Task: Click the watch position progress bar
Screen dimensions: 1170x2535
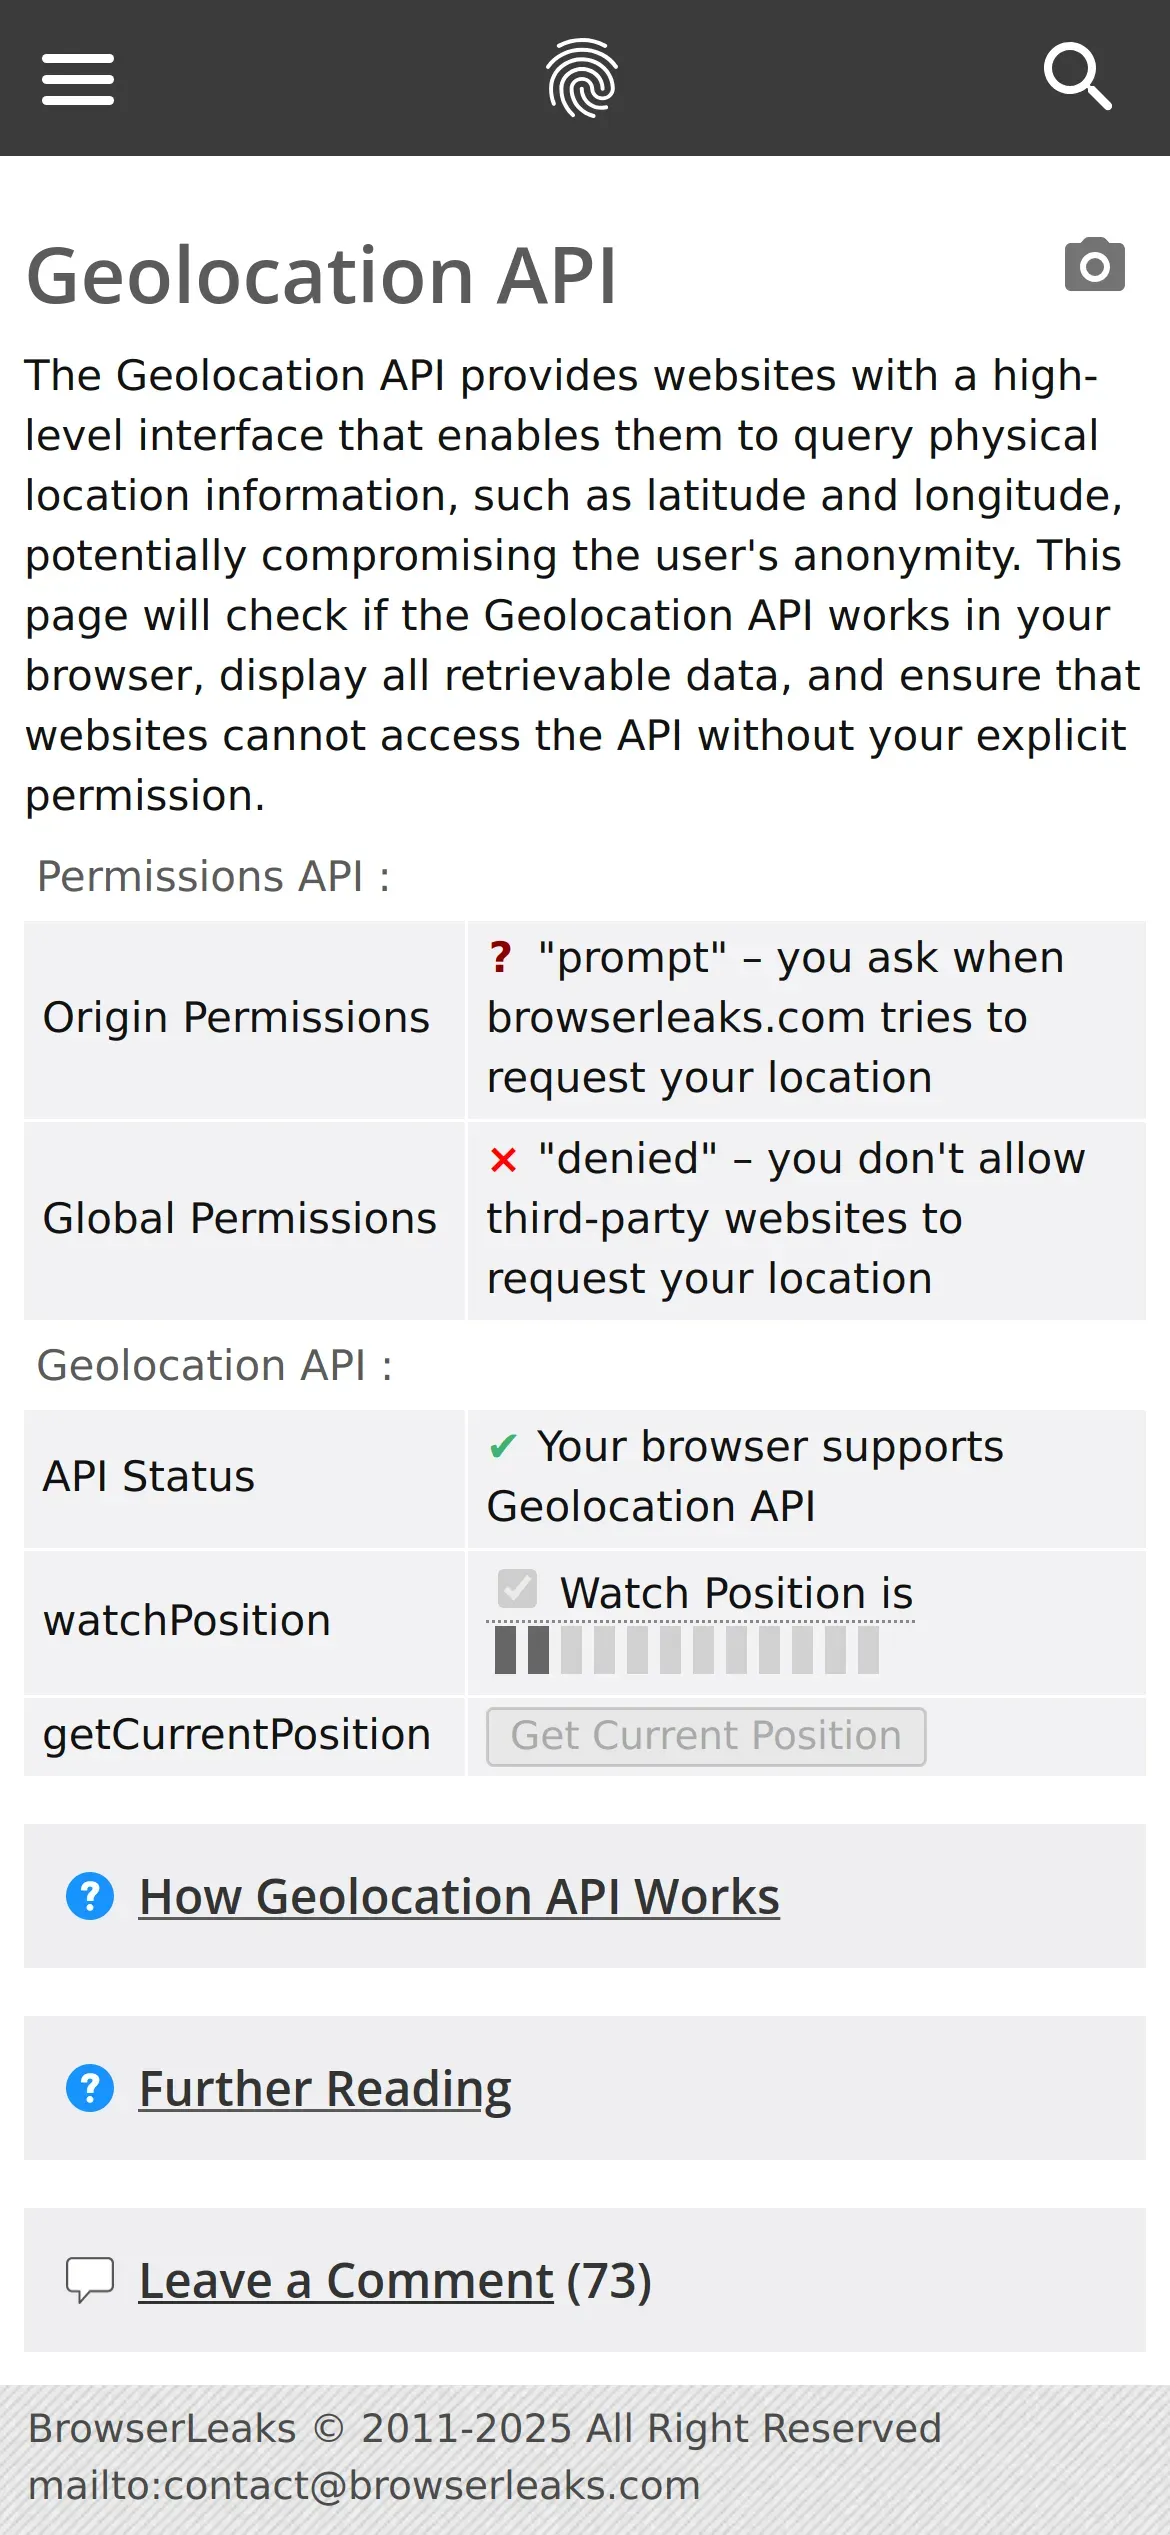Action: (x=687, y=1650)
